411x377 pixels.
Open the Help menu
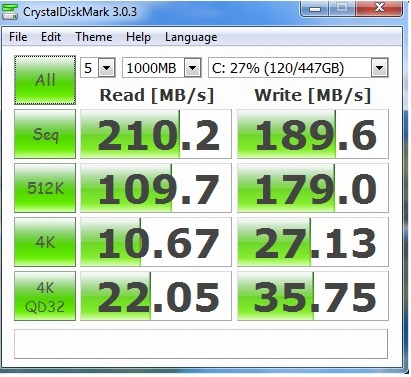coord(138,37)
